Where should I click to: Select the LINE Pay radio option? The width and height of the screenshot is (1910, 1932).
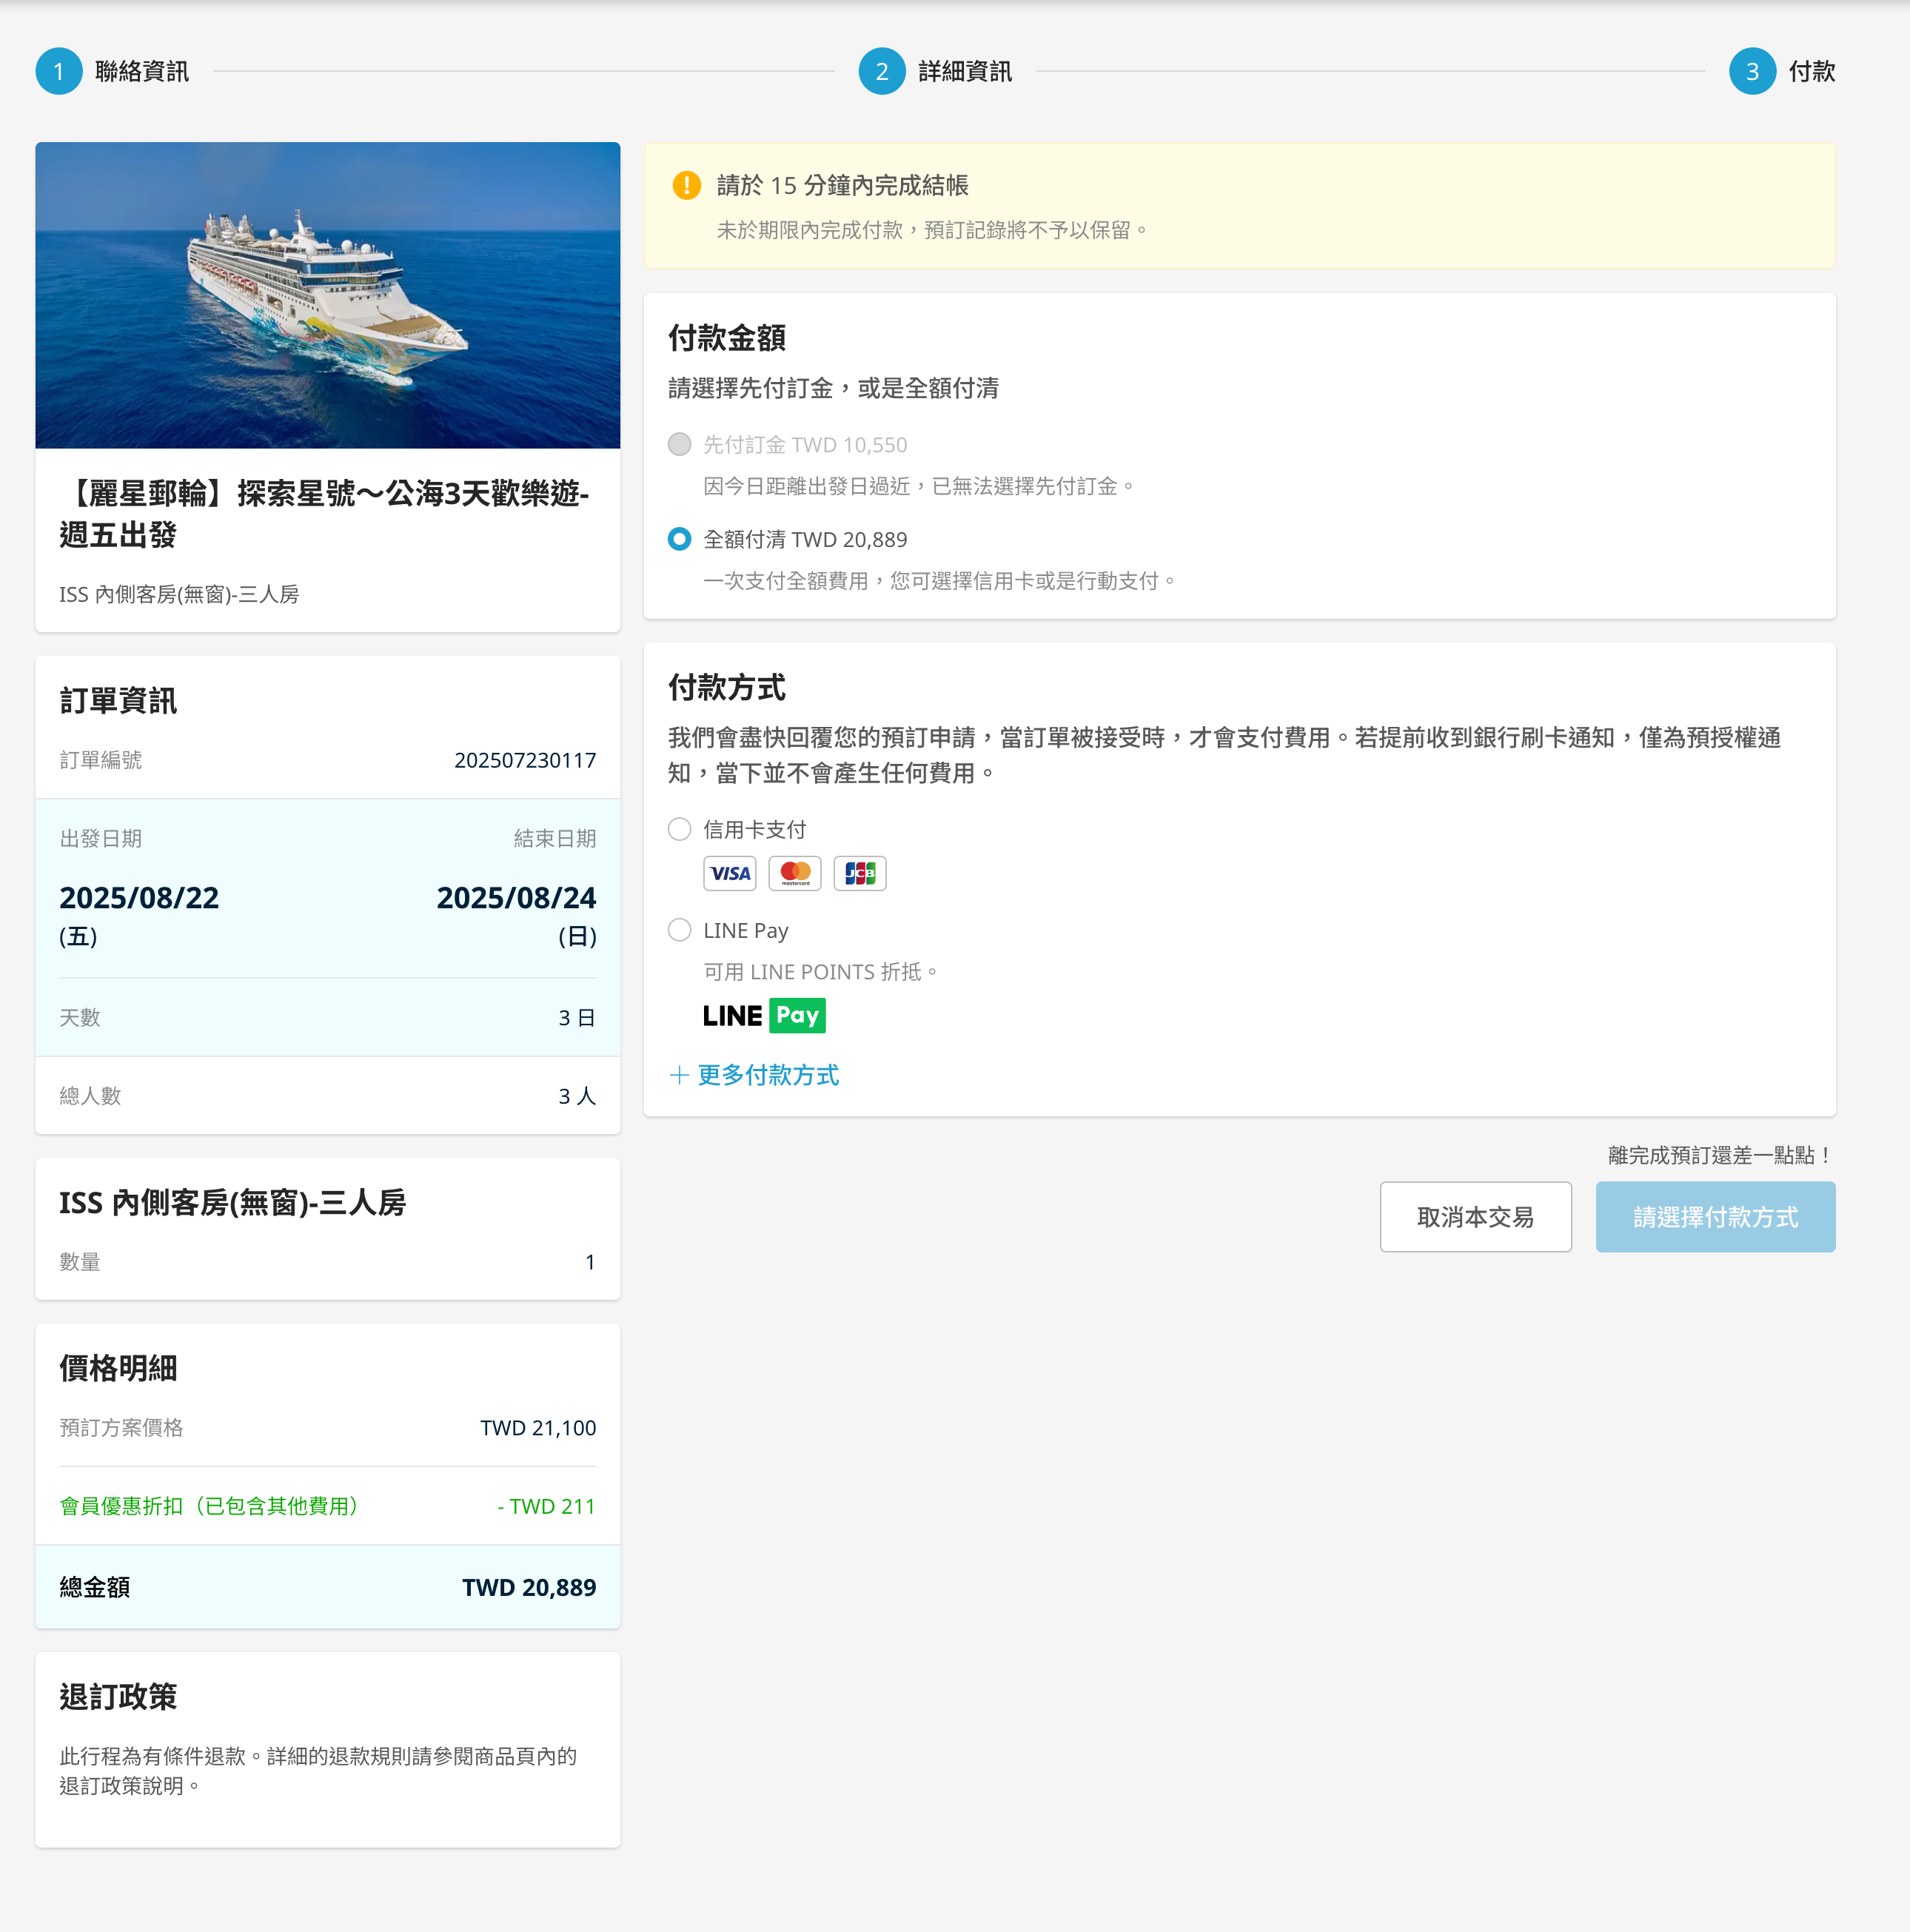pyautogui.click(x=679, y=930)
